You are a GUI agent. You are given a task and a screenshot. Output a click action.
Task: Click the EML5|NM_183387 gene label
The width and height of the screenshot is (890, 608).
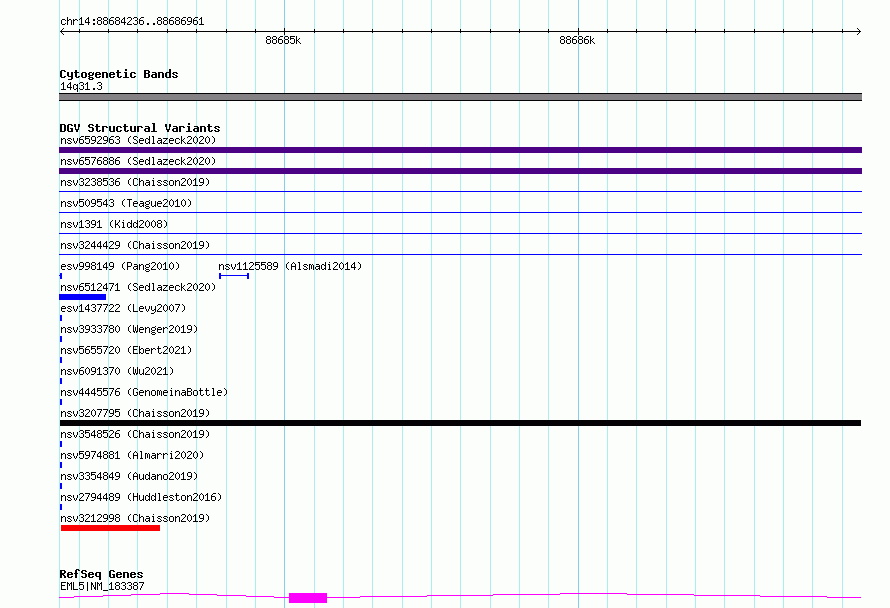pos(102,586)
